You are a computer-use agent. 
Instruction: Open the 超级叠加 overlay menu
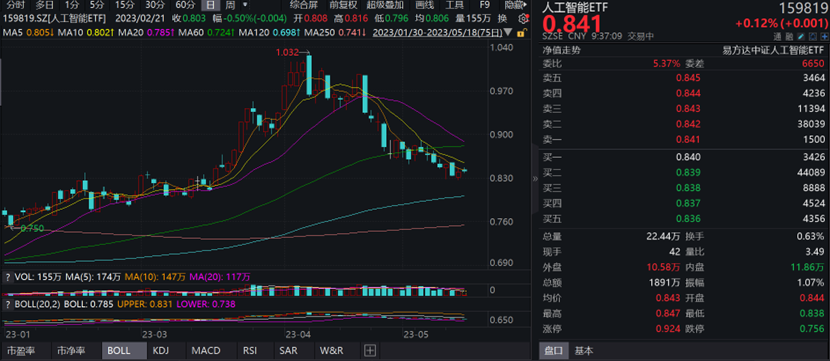click(385, 5)
